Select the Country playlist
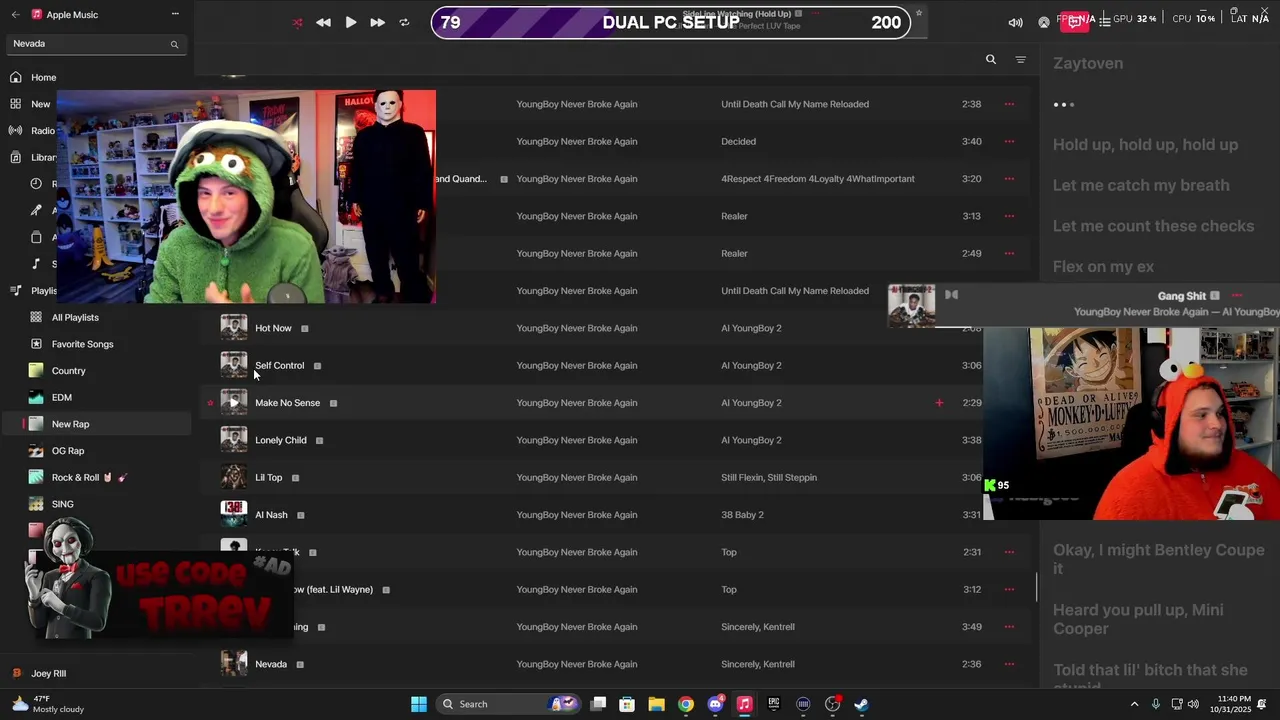1280x720 pixels. pos(68,371)
